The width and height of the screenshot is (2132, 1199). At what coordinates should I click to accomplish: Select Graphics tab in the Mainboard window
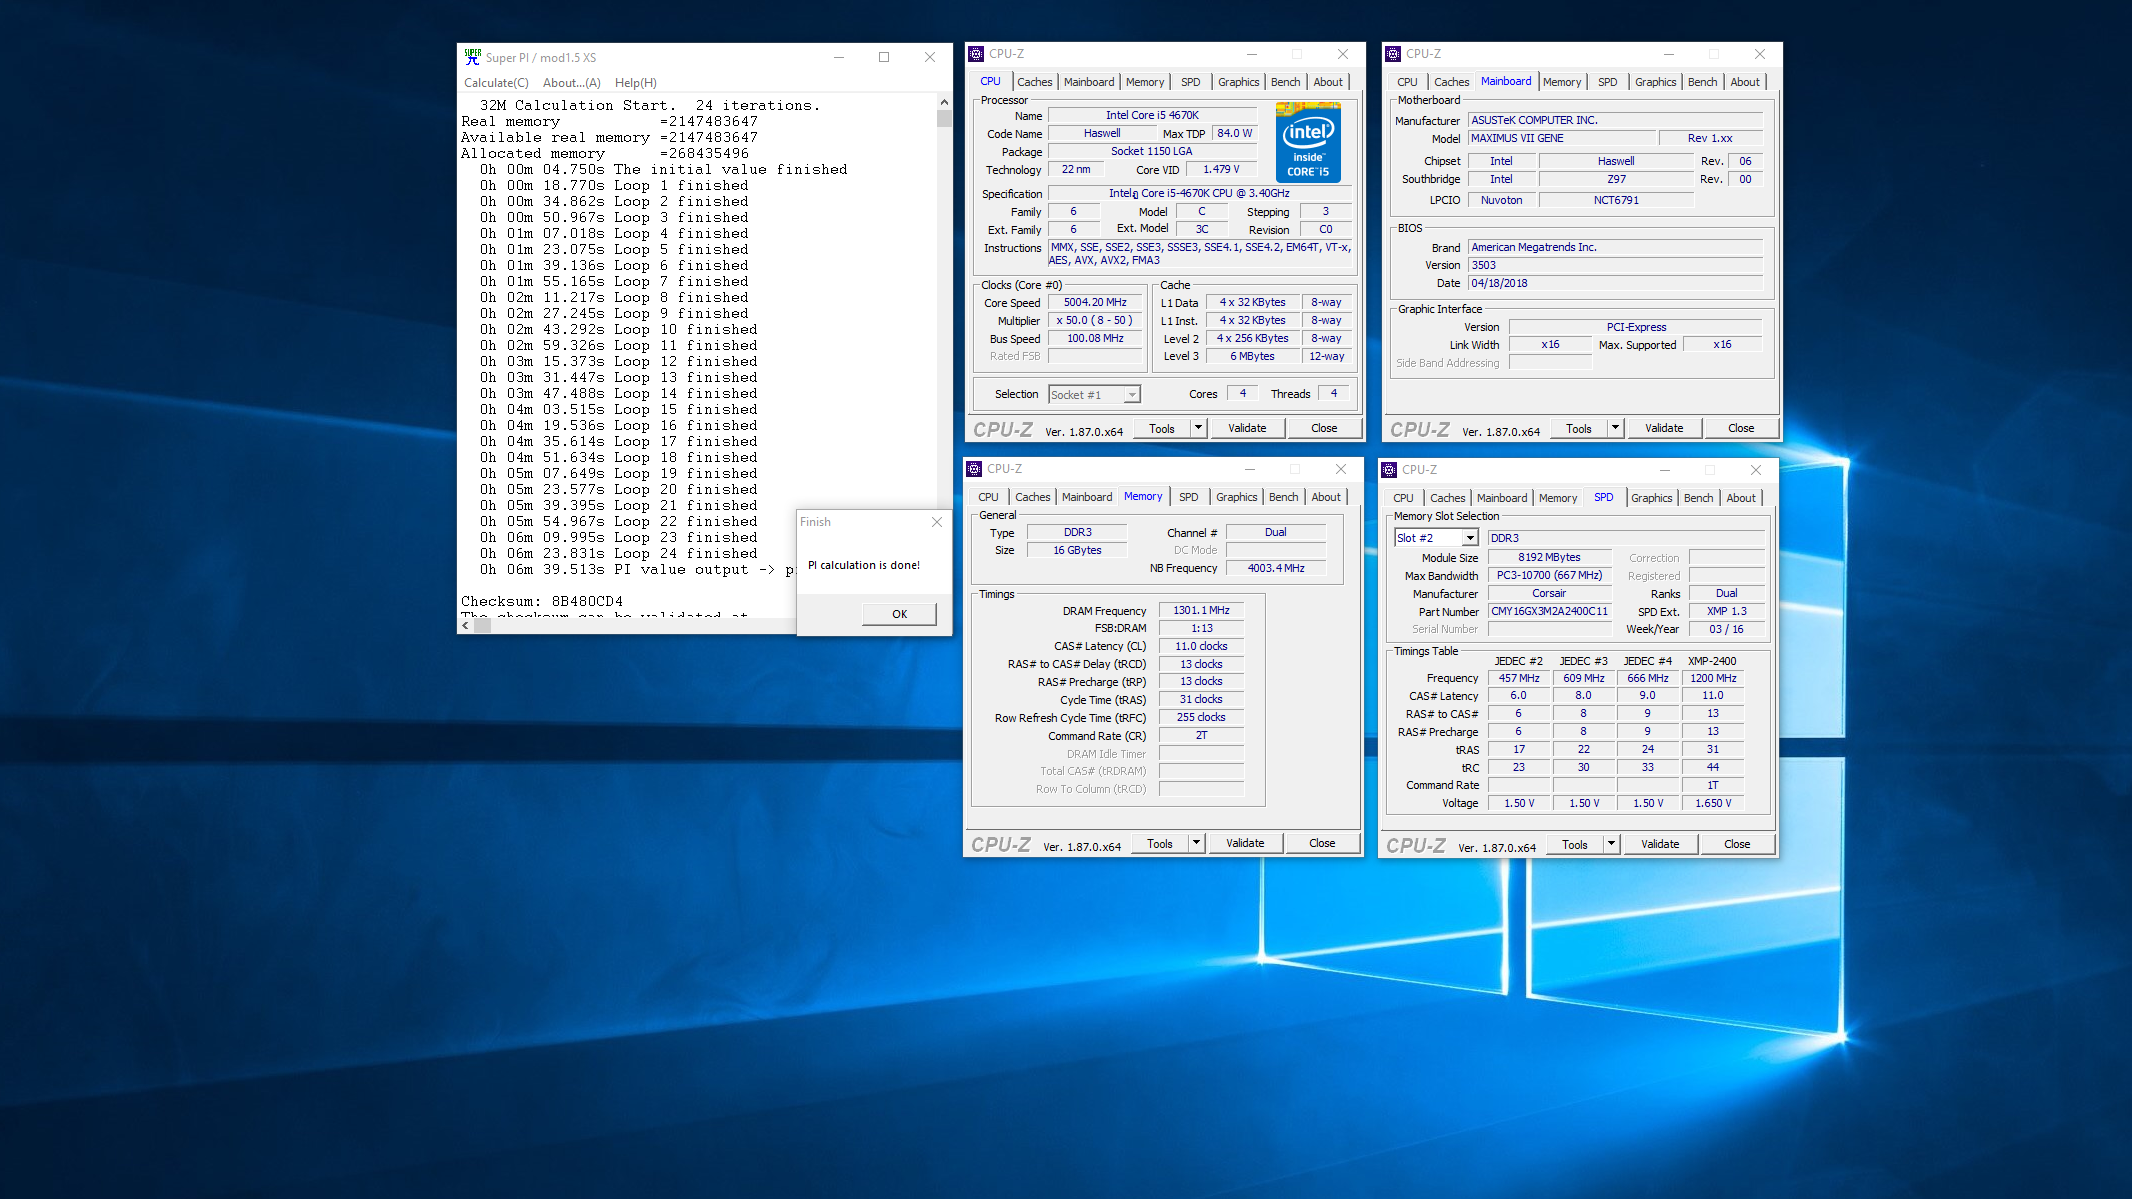pyautogui.click(x=1655, y=82)
